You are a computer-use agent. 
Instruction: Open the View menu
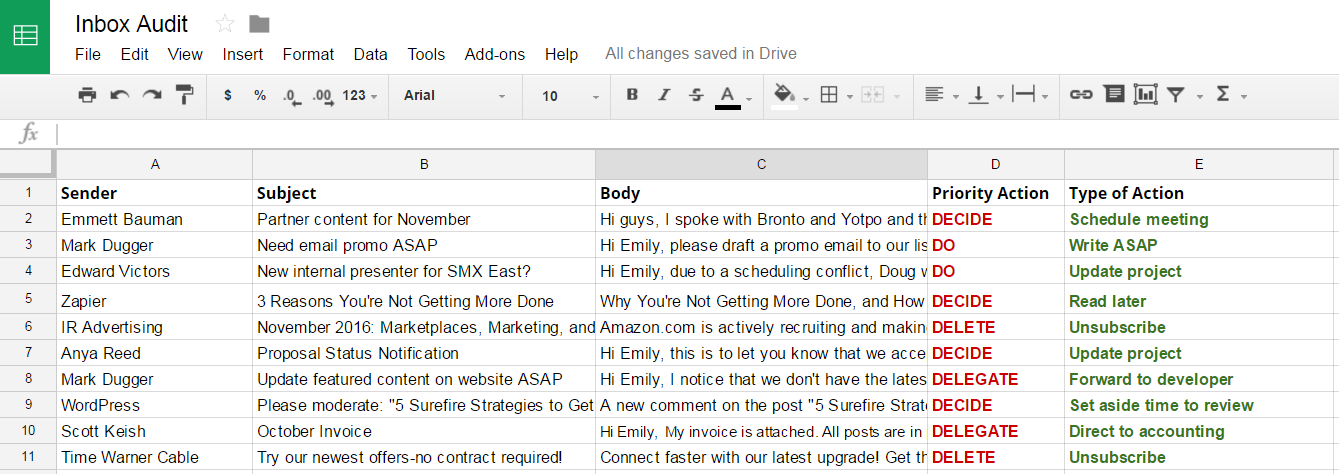click(185, 54)
